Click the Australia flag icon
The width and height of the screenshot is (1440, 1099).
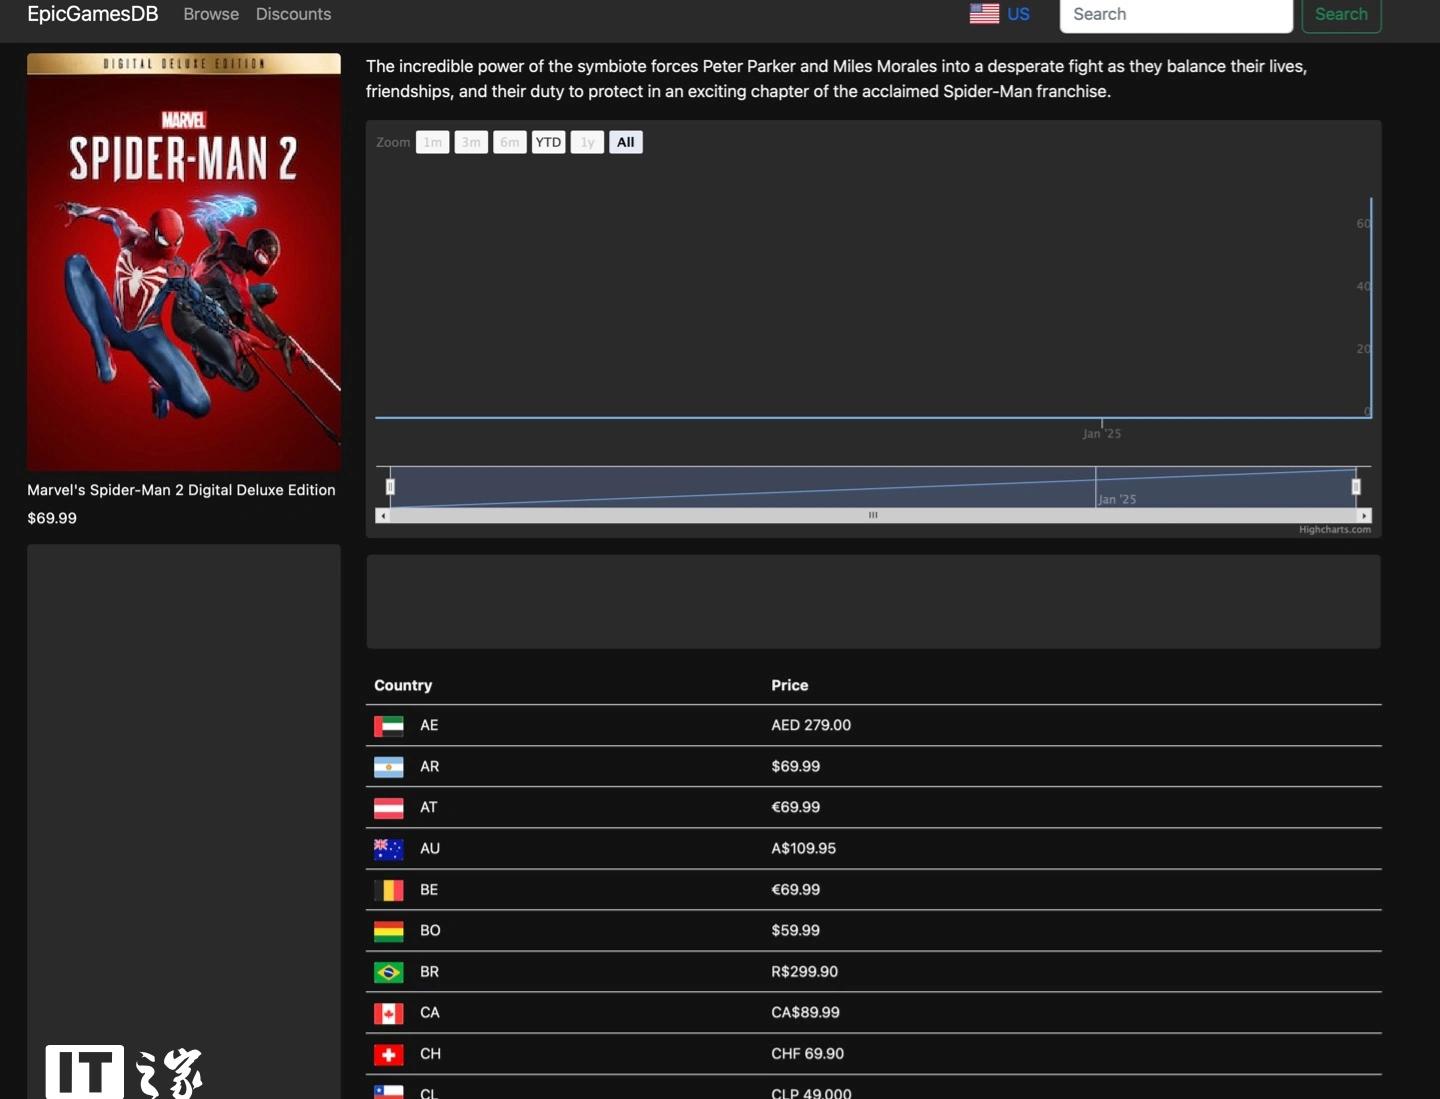click(388, 849)
